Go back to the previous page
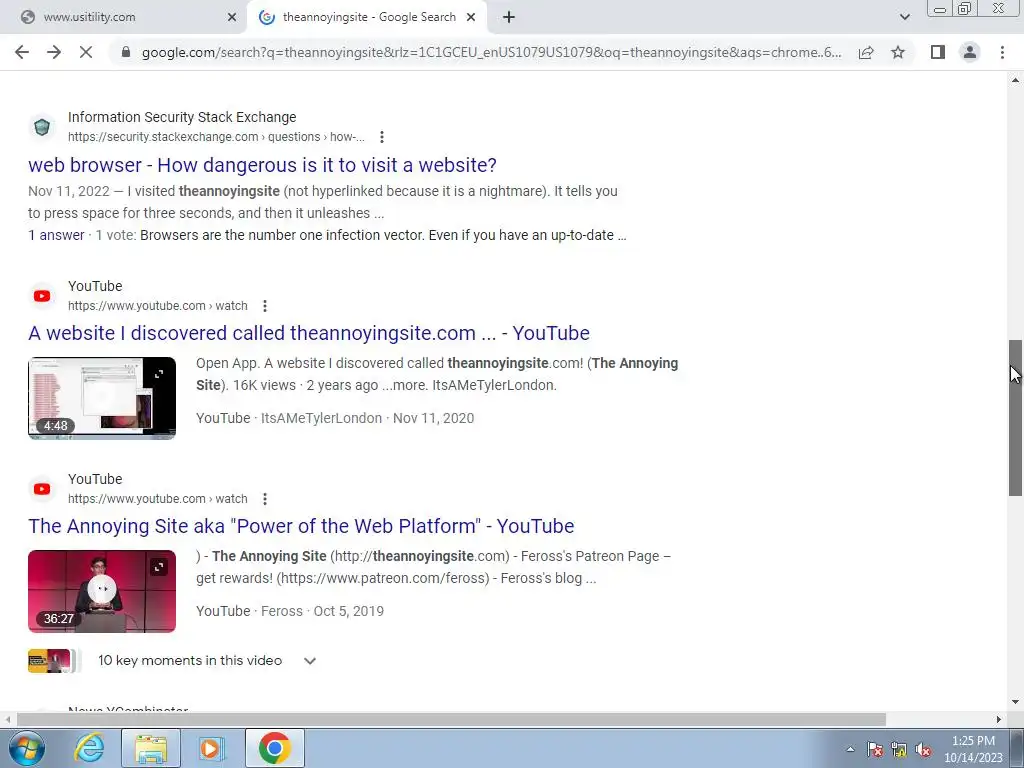 coord(22,52)
